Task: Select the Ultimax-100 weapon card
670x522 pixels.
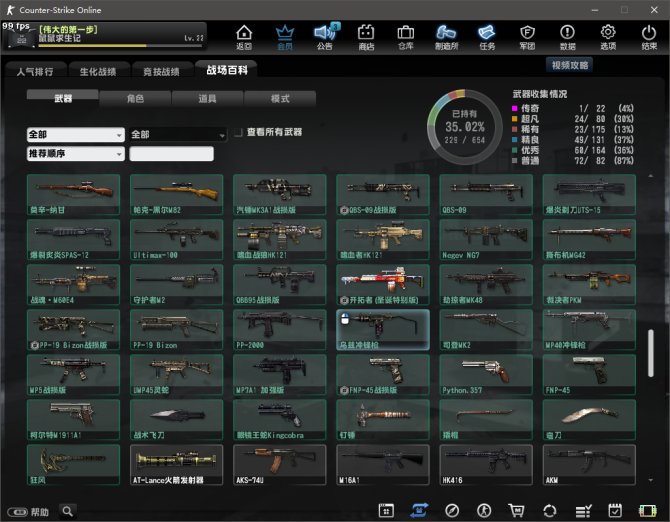Action: (176, 240)
